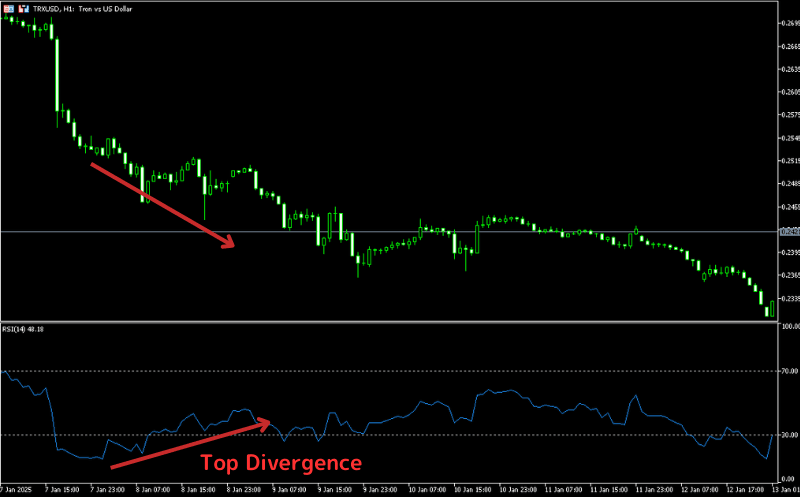Viewport: 800px width, 500px height.
Task: Click the '8 Jan 23:00' time label
Action: [244, 490]
